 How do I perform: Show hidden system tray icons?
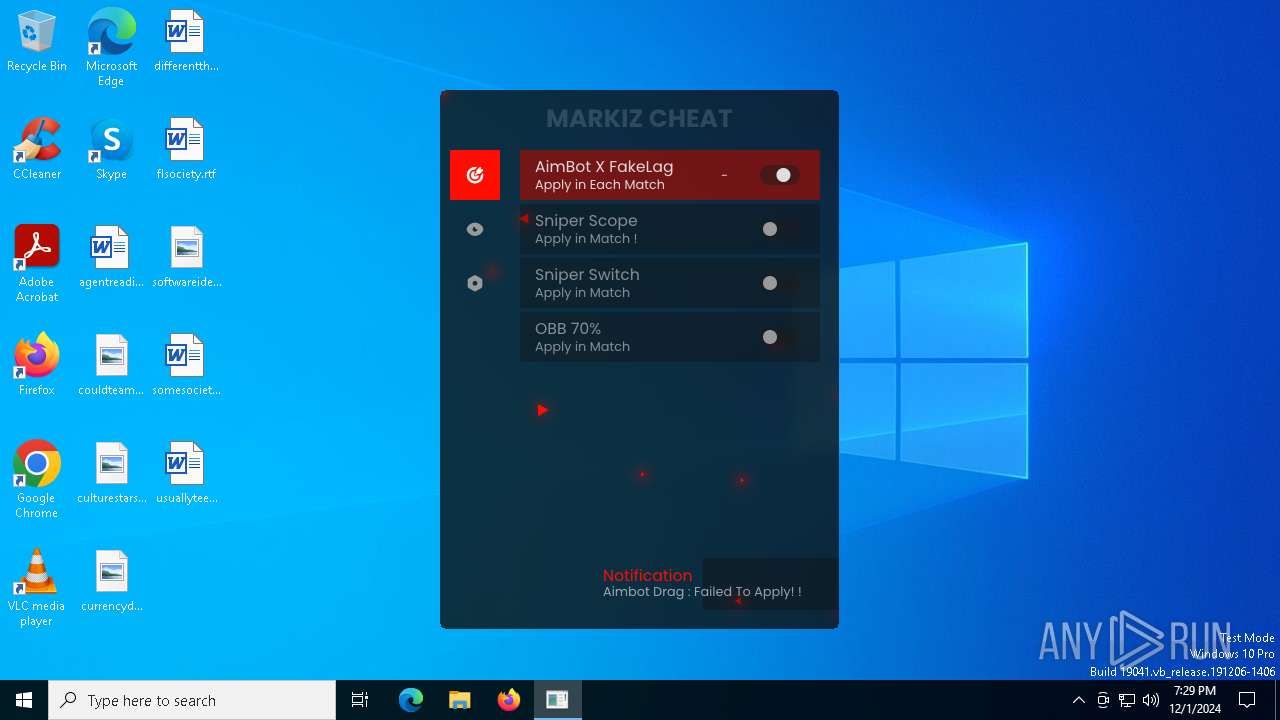click(x=1079, y=700)
